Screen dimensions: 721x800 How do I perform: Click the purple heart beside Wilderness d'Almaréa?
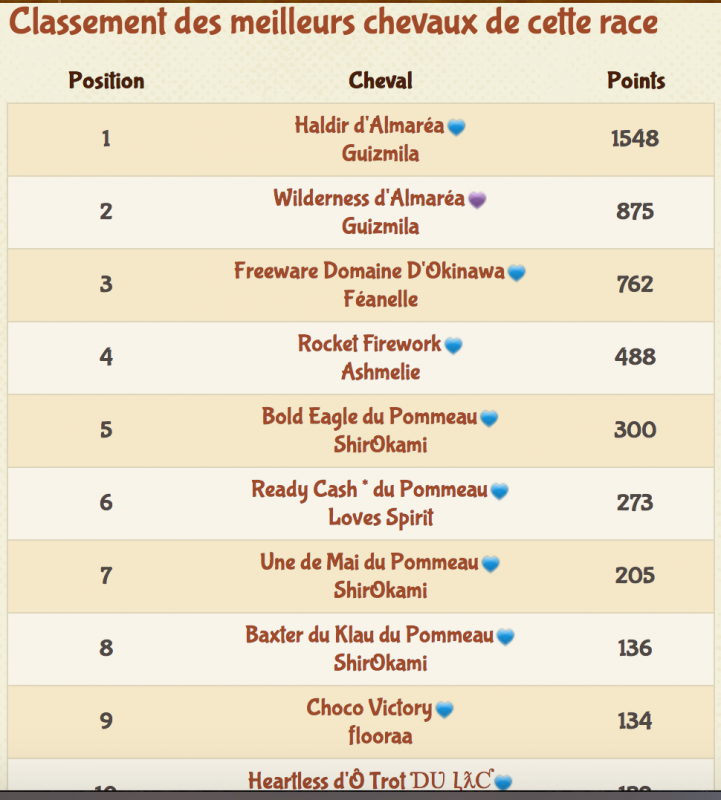(477, 200)
